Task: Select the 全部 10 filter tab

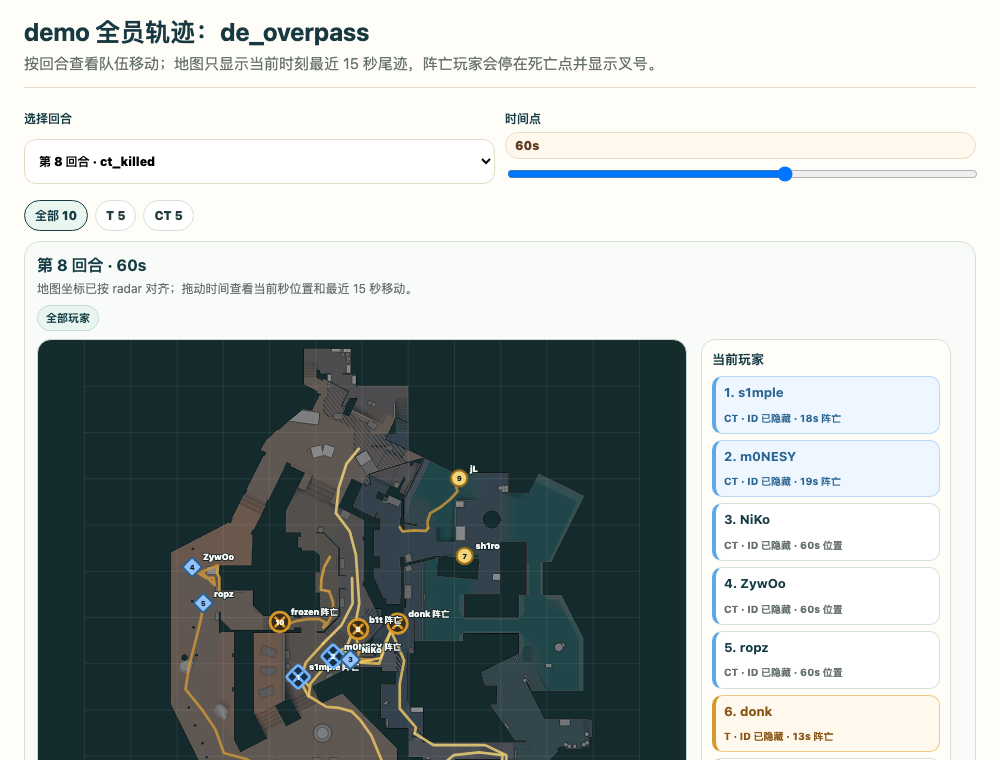Action: pos(56,216)
